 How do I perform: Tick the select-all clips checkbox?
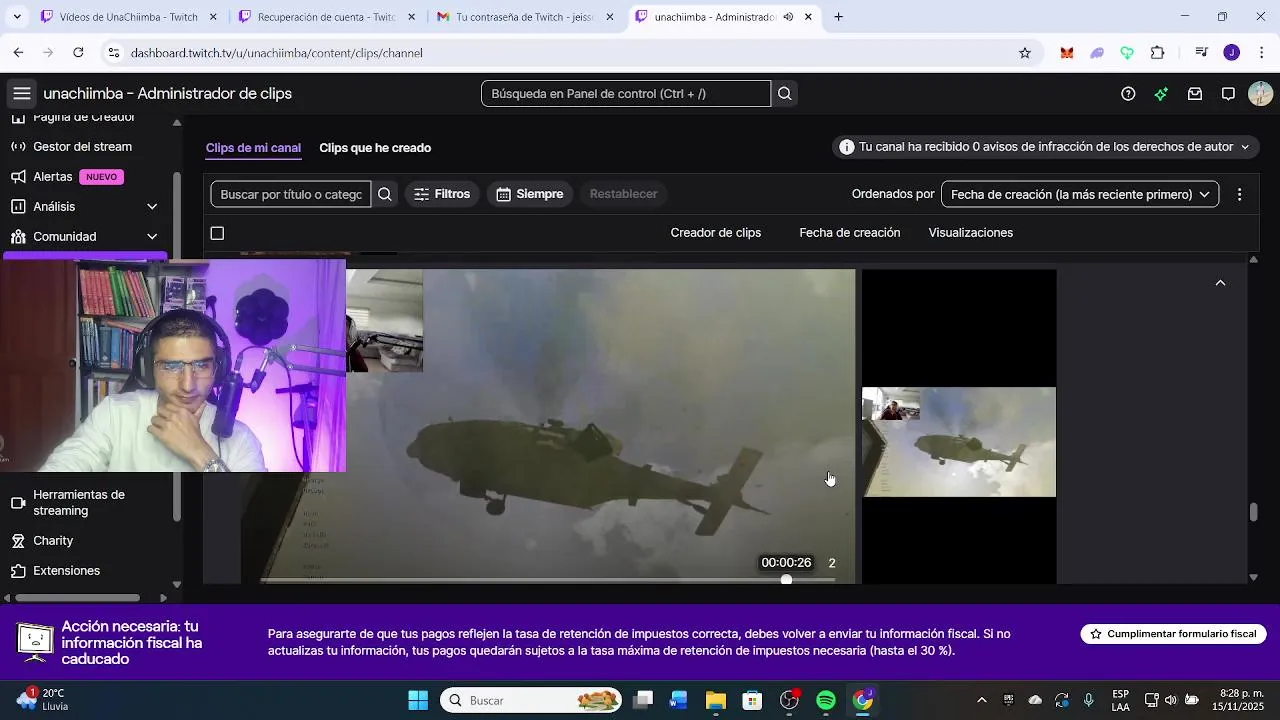tap(217, 233)
